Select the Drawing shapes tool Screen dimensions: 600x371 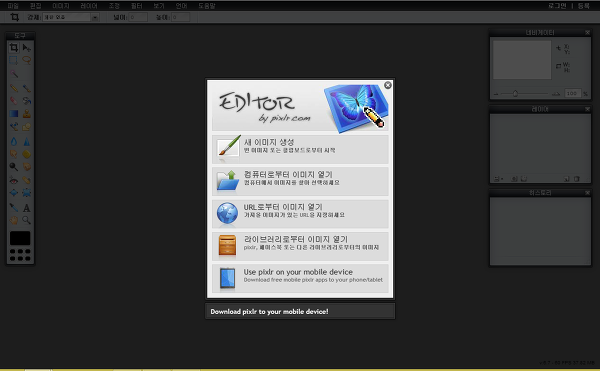click(26, 127)
